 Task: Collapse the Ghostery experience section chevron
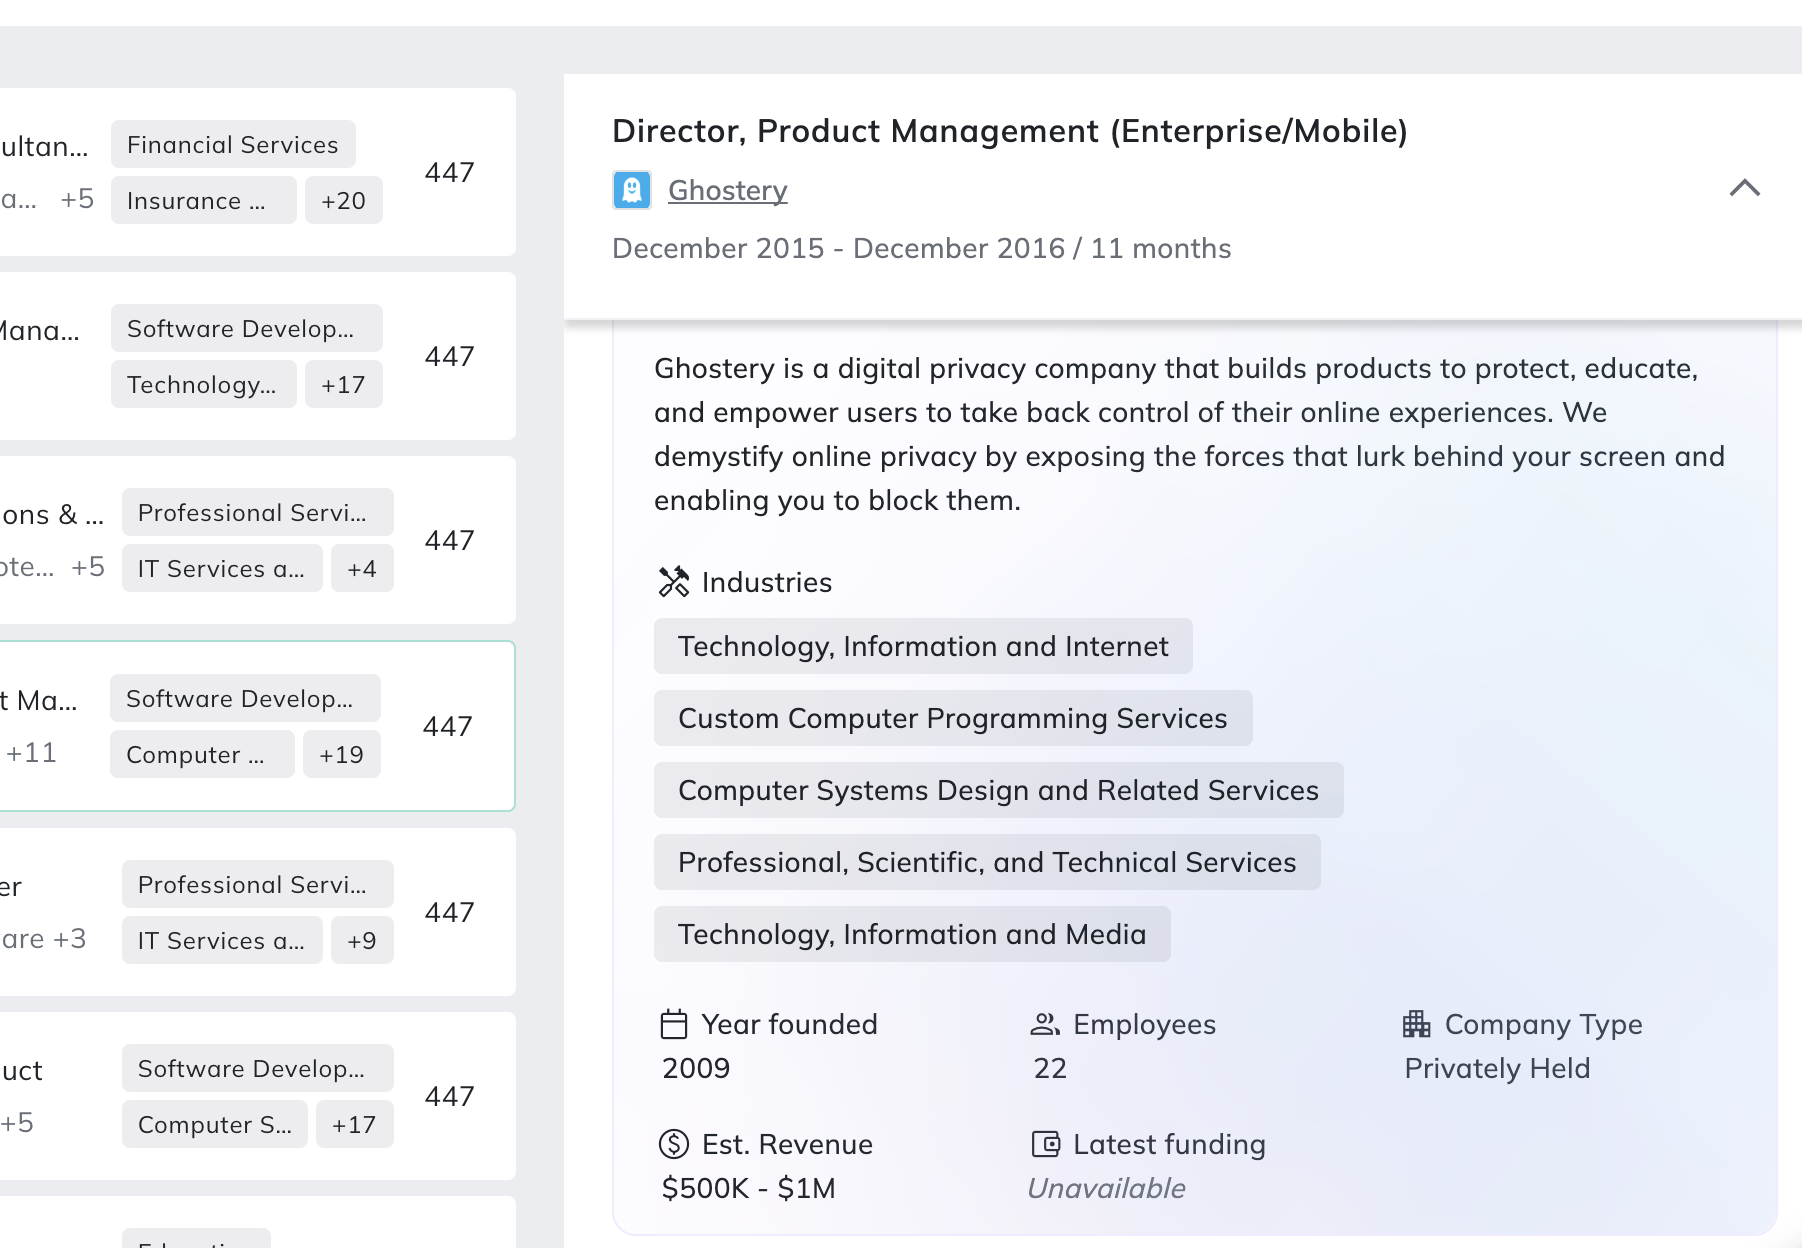[x=1745, y=188]
